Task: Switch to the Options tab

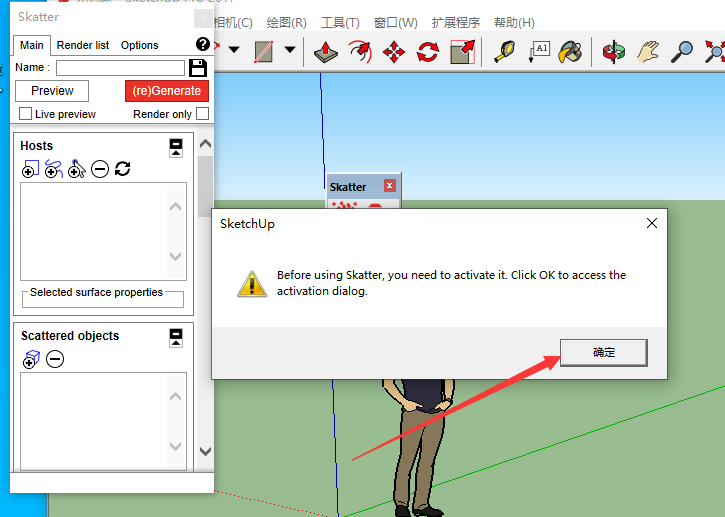Action: point(140,45)
